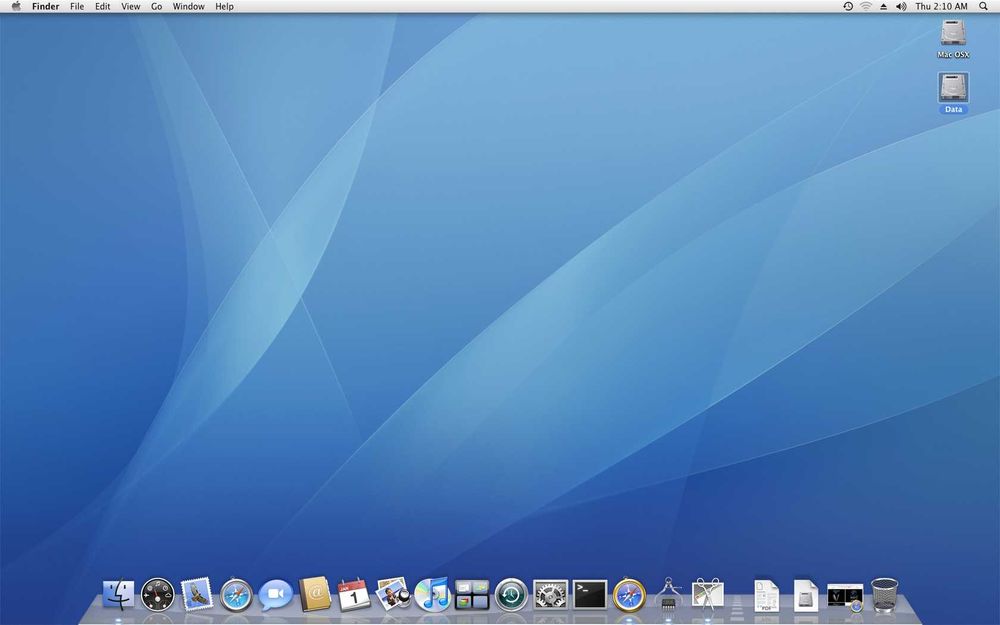Image resolution: width=1000 pixels, height=625 pixels.
Task: Open System Preferences gear icon
Action: [x=550, y=594]
